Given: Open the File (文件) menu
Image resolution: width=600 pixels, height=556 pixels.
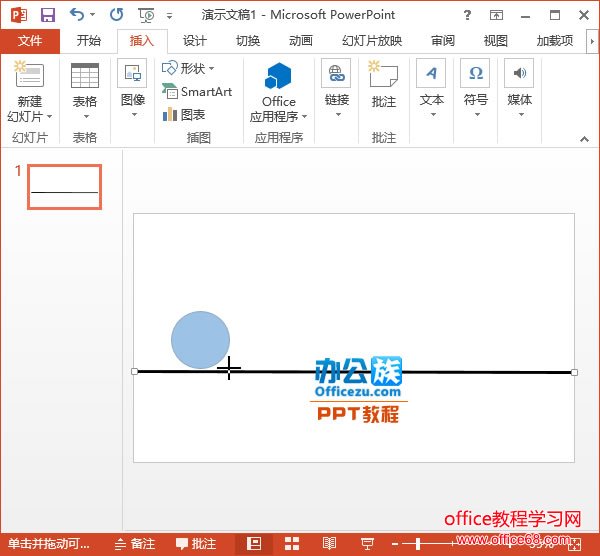Looking at the screenshot, I should [30, 41].
